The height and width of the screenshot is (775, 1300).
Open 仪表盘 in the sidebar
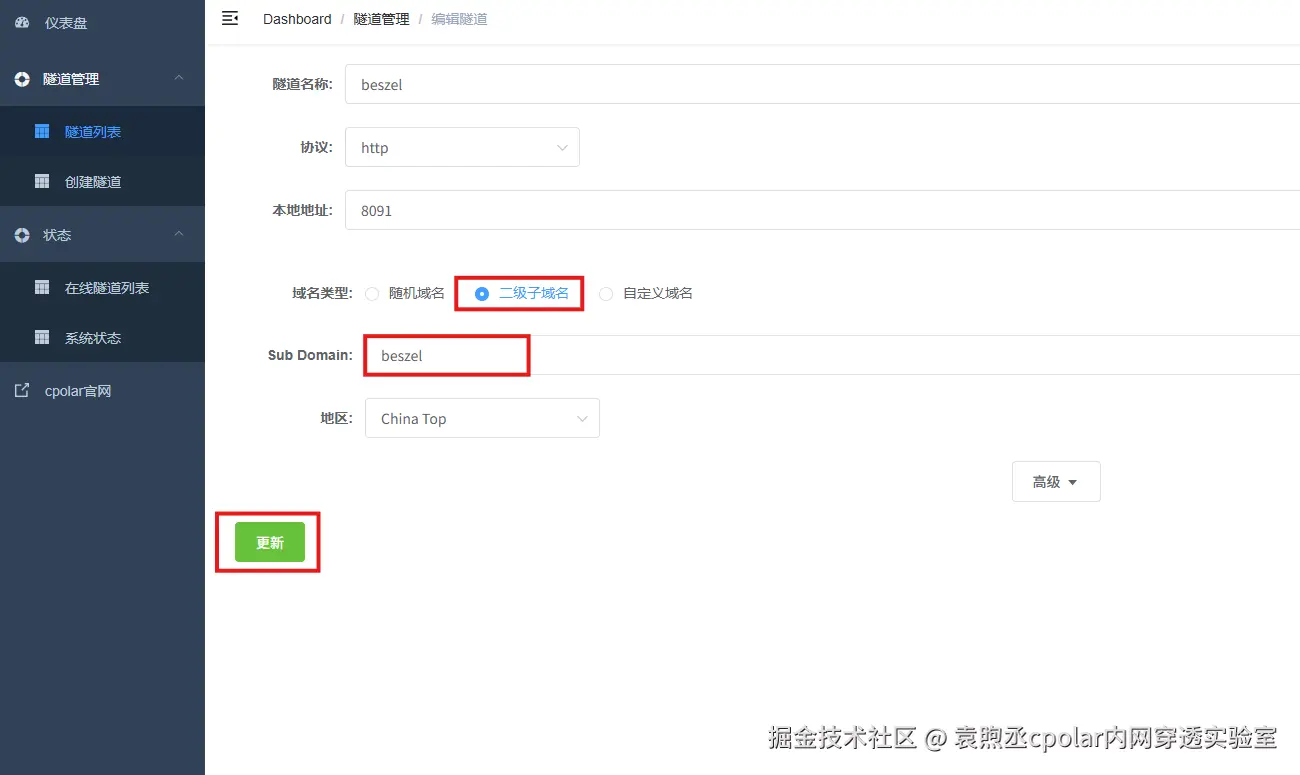tap(102, 22)
